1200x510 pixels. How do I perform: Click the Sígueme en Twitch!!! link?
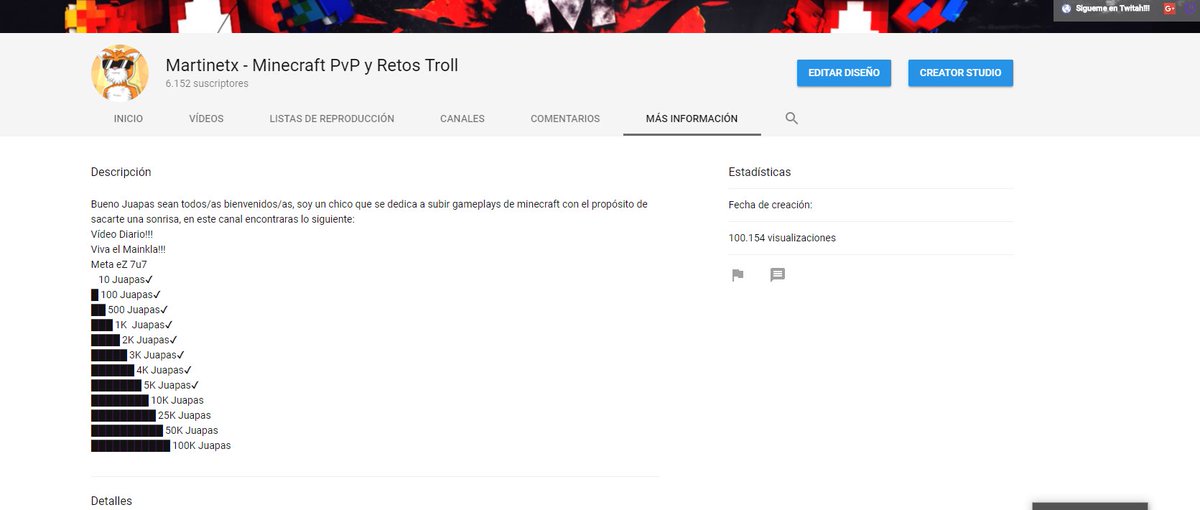[x=1112, y=8]
